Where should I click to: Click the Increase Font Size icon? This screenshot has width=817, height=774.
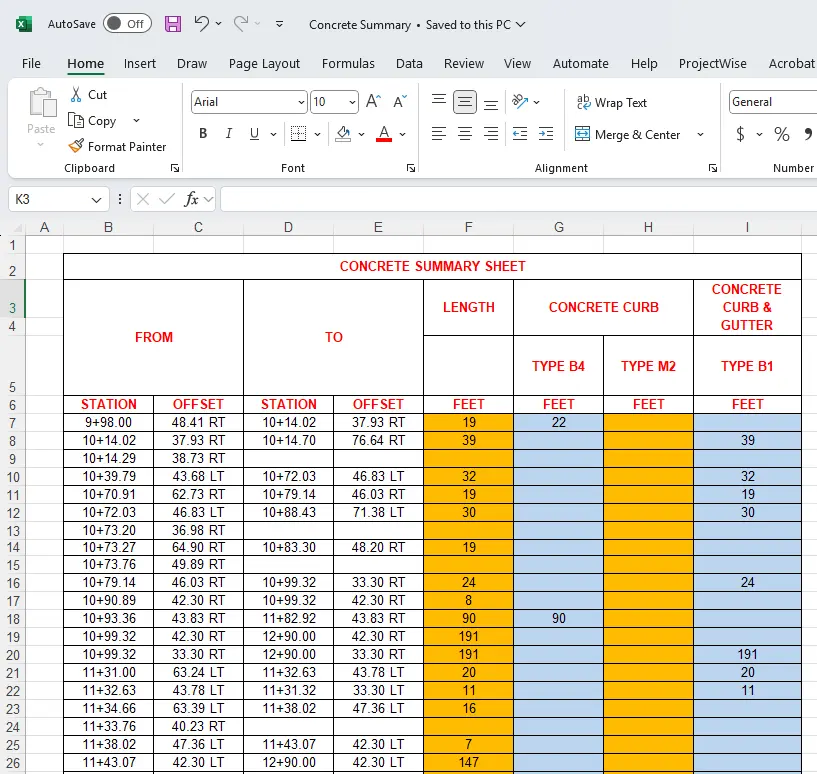(x=373, y=102)
